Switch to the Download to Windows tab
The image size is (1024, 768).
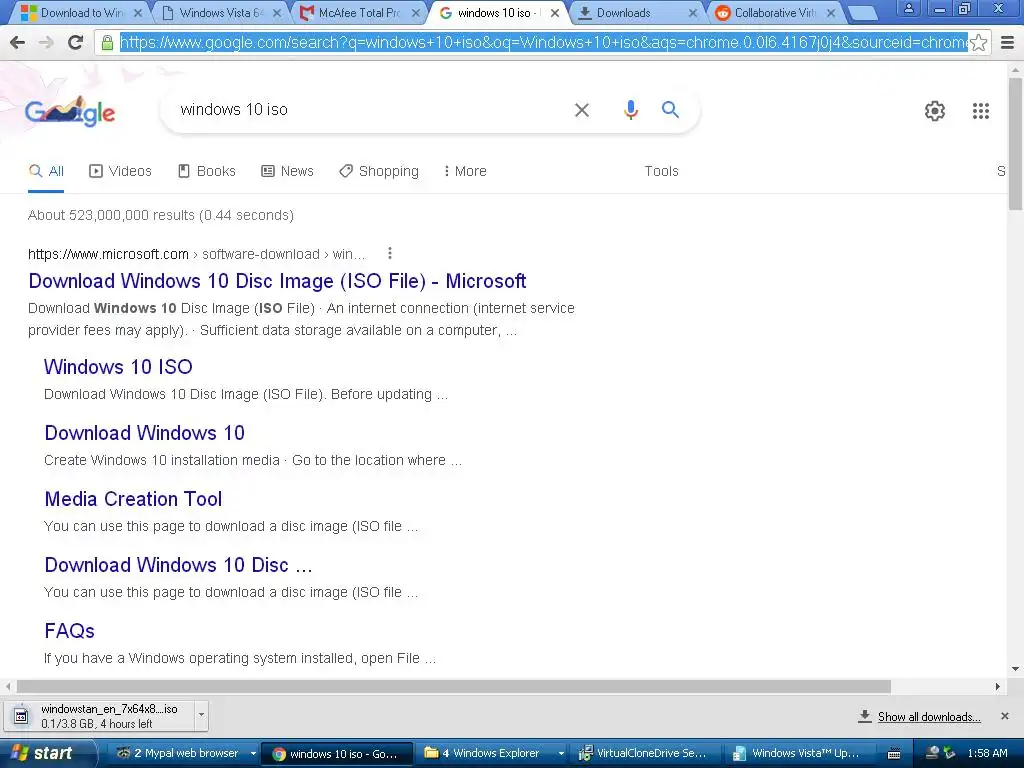[81, 12]
